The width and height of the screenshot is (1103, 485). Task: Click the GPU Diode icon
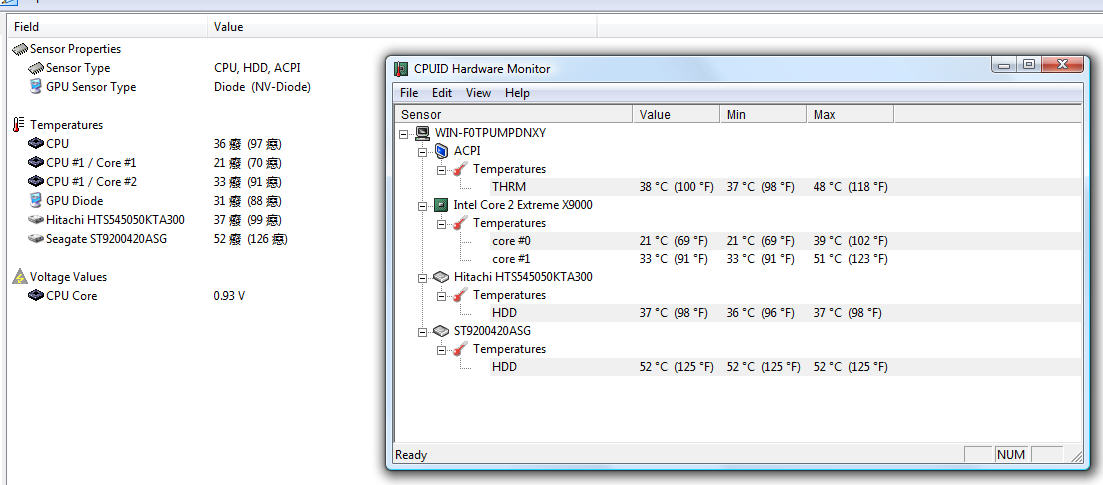[x=36, y=201]
